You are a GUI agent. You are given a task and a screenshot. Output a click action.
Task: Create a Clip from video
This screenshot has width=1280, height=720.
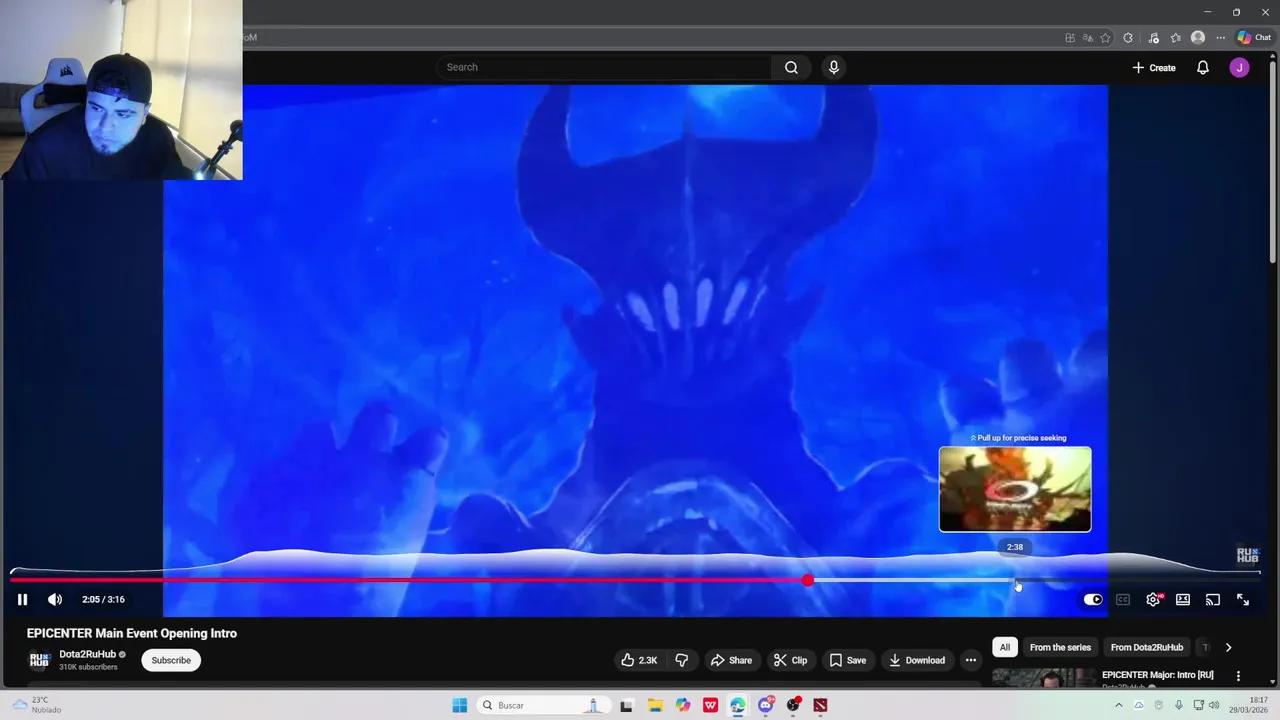coord(791,660)
